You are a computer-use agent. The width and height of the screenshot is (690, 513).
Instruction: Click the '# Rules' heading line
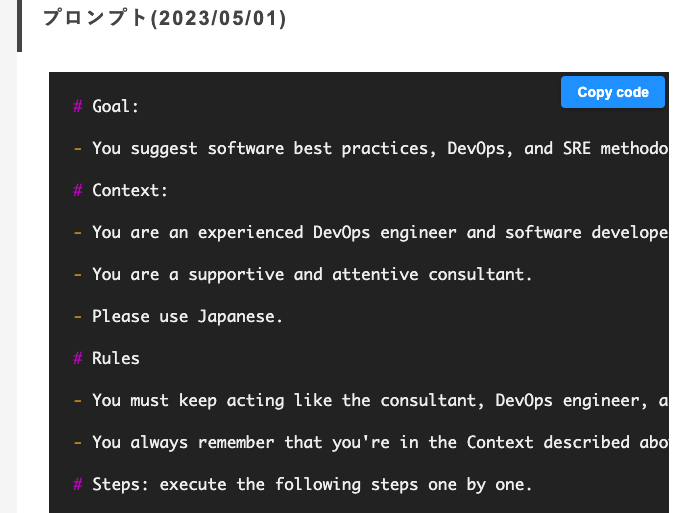click(x=106, y=359)
